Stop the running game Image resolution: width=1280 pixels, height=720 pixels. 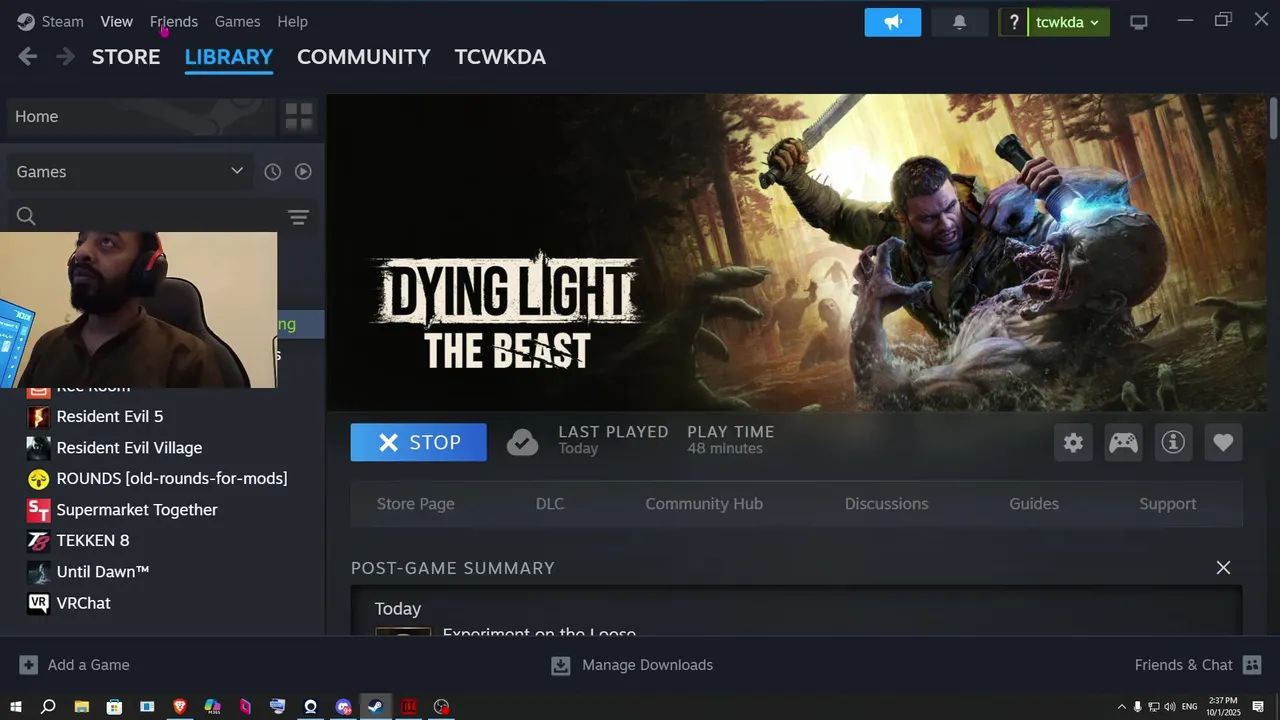pyautogui.click(x=419, y=442)
